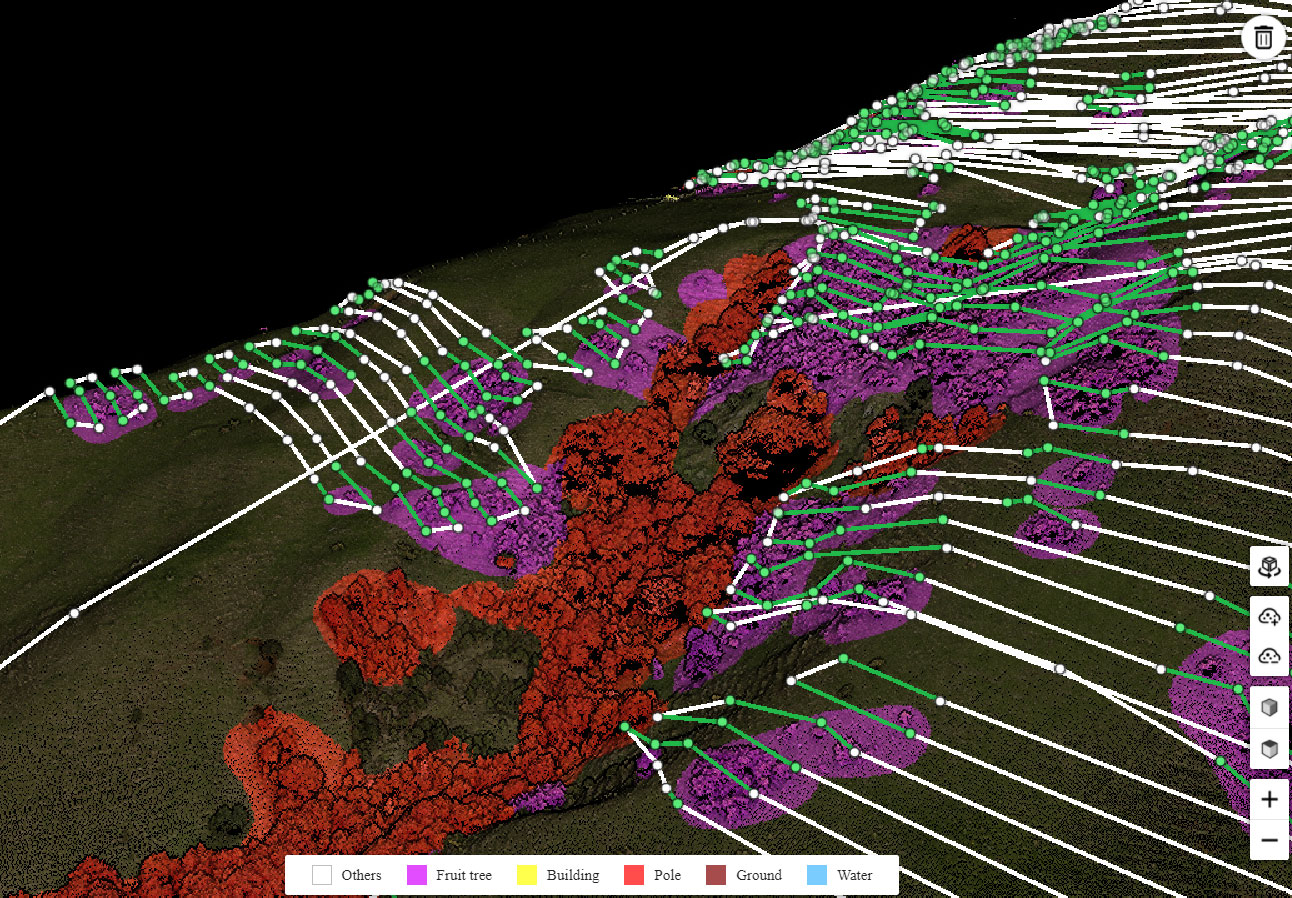The height and width of the screenshot is (898, 1292).
Task: Select the 3D rotate view tool
Action: (x=1268, y=566)
